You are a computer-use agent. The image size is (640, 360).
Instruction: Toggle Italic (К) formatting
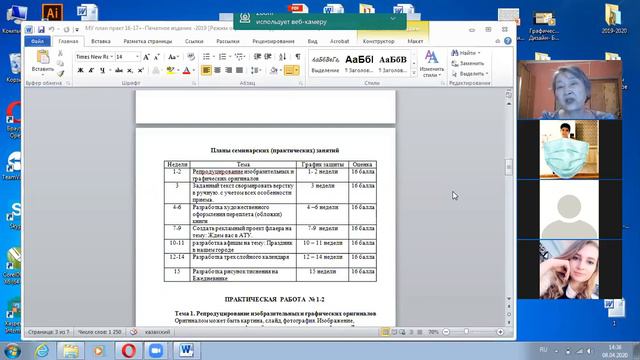91,70
